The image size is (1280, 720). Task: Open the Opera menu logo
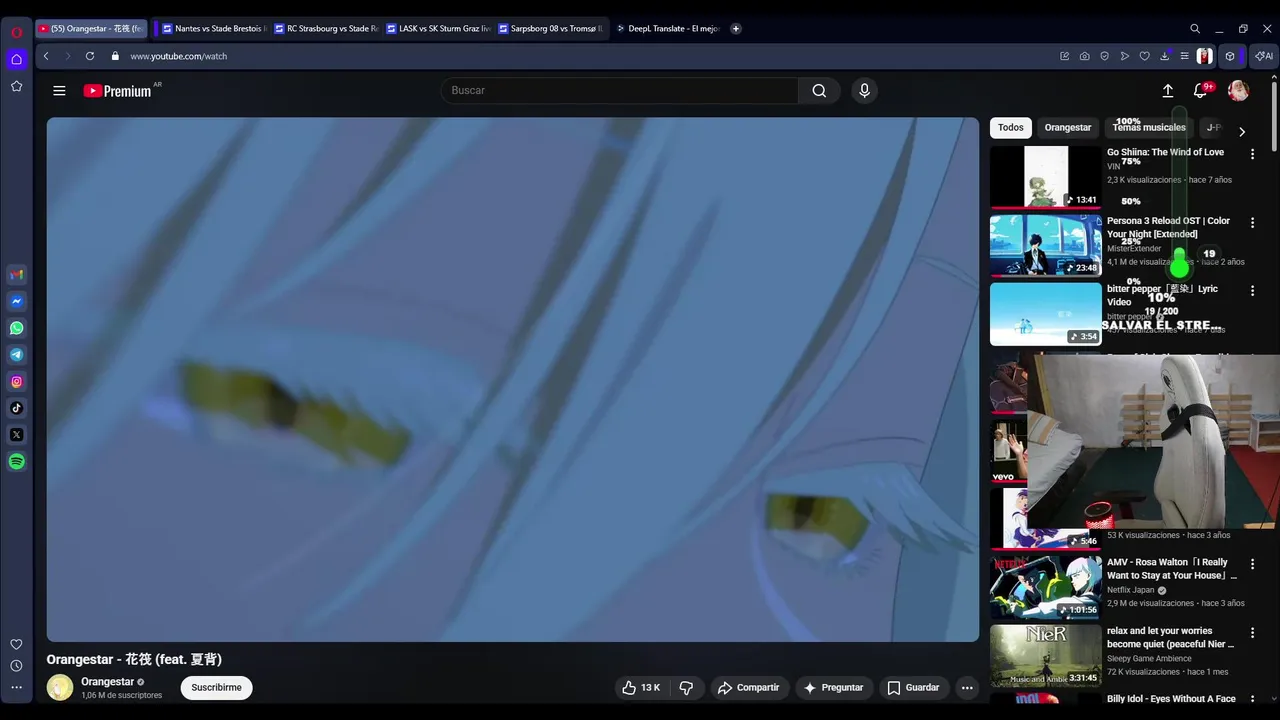(x=16, y=31)
